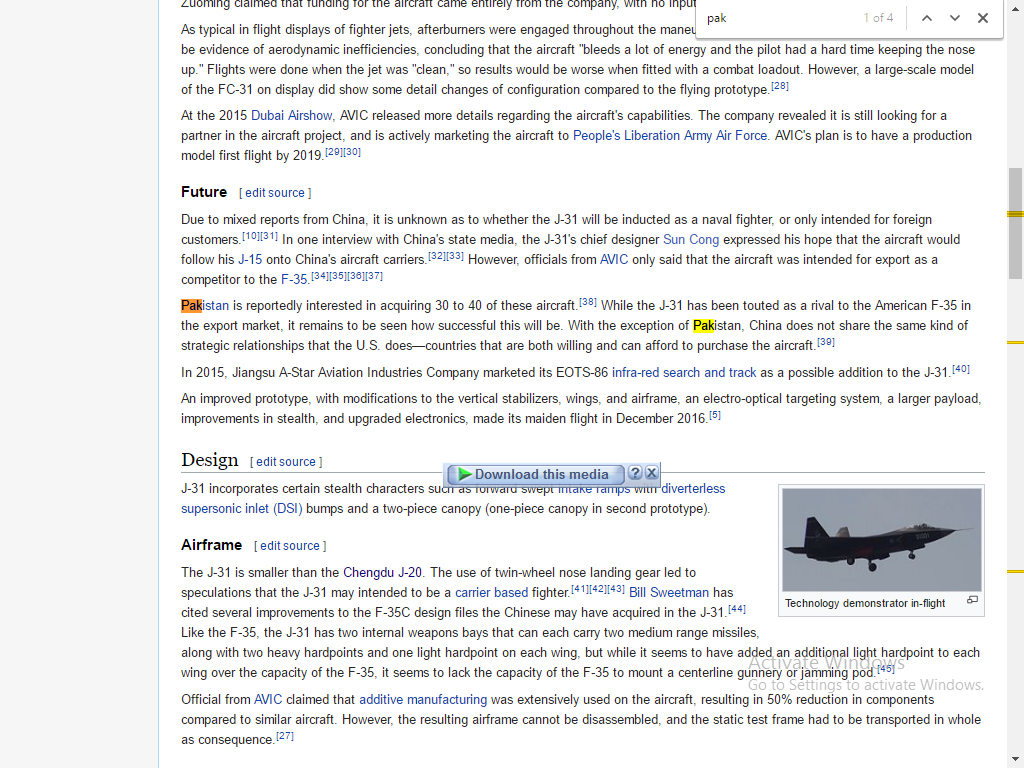The height and width of the screenshot is (768, 1024).
Task: Click edit source next to Future heading
Action: point(275,193)
